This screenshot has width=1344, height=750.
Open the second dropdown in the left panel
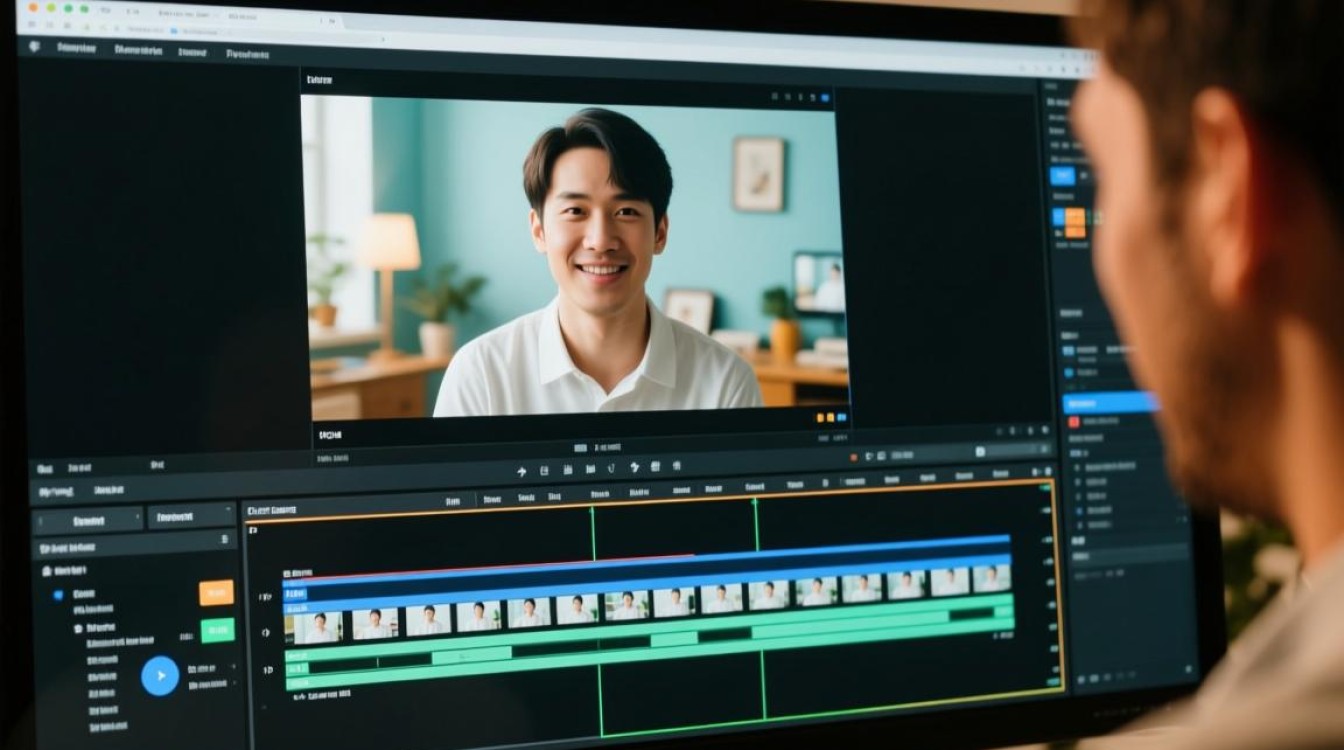191,517
